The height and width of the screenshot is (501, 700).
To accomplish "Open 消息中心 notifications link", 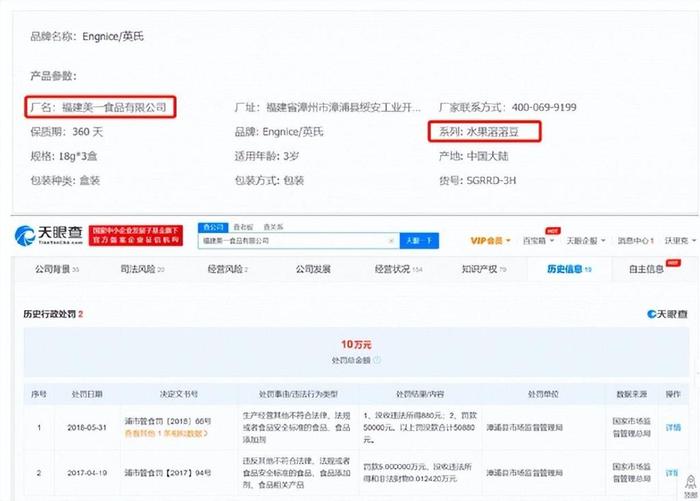I will click(636, 241).
